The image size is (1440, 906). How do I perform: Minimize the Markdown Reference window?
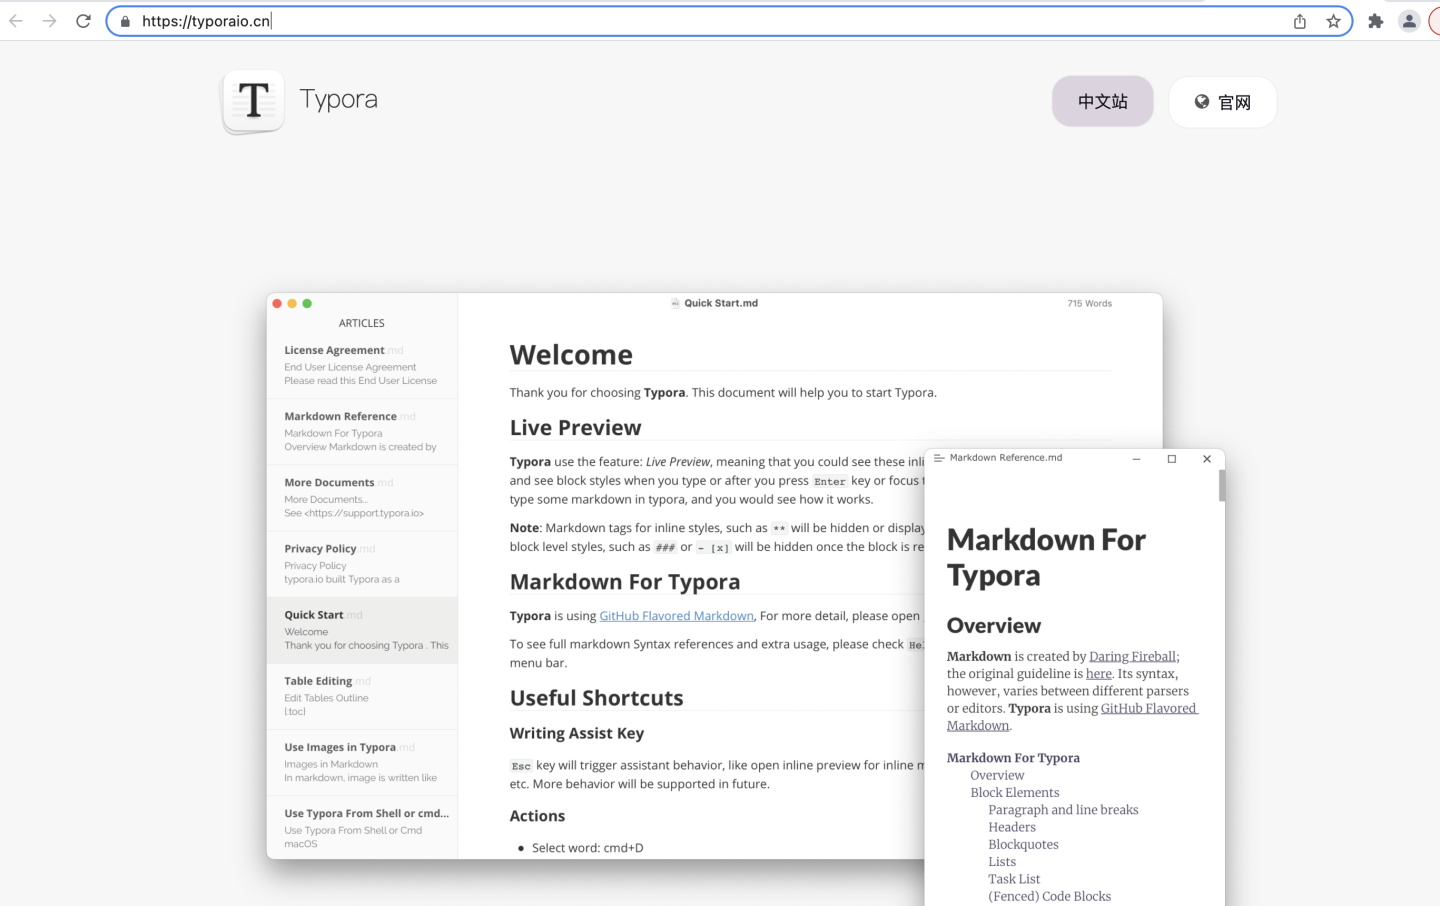[1136, 459]
